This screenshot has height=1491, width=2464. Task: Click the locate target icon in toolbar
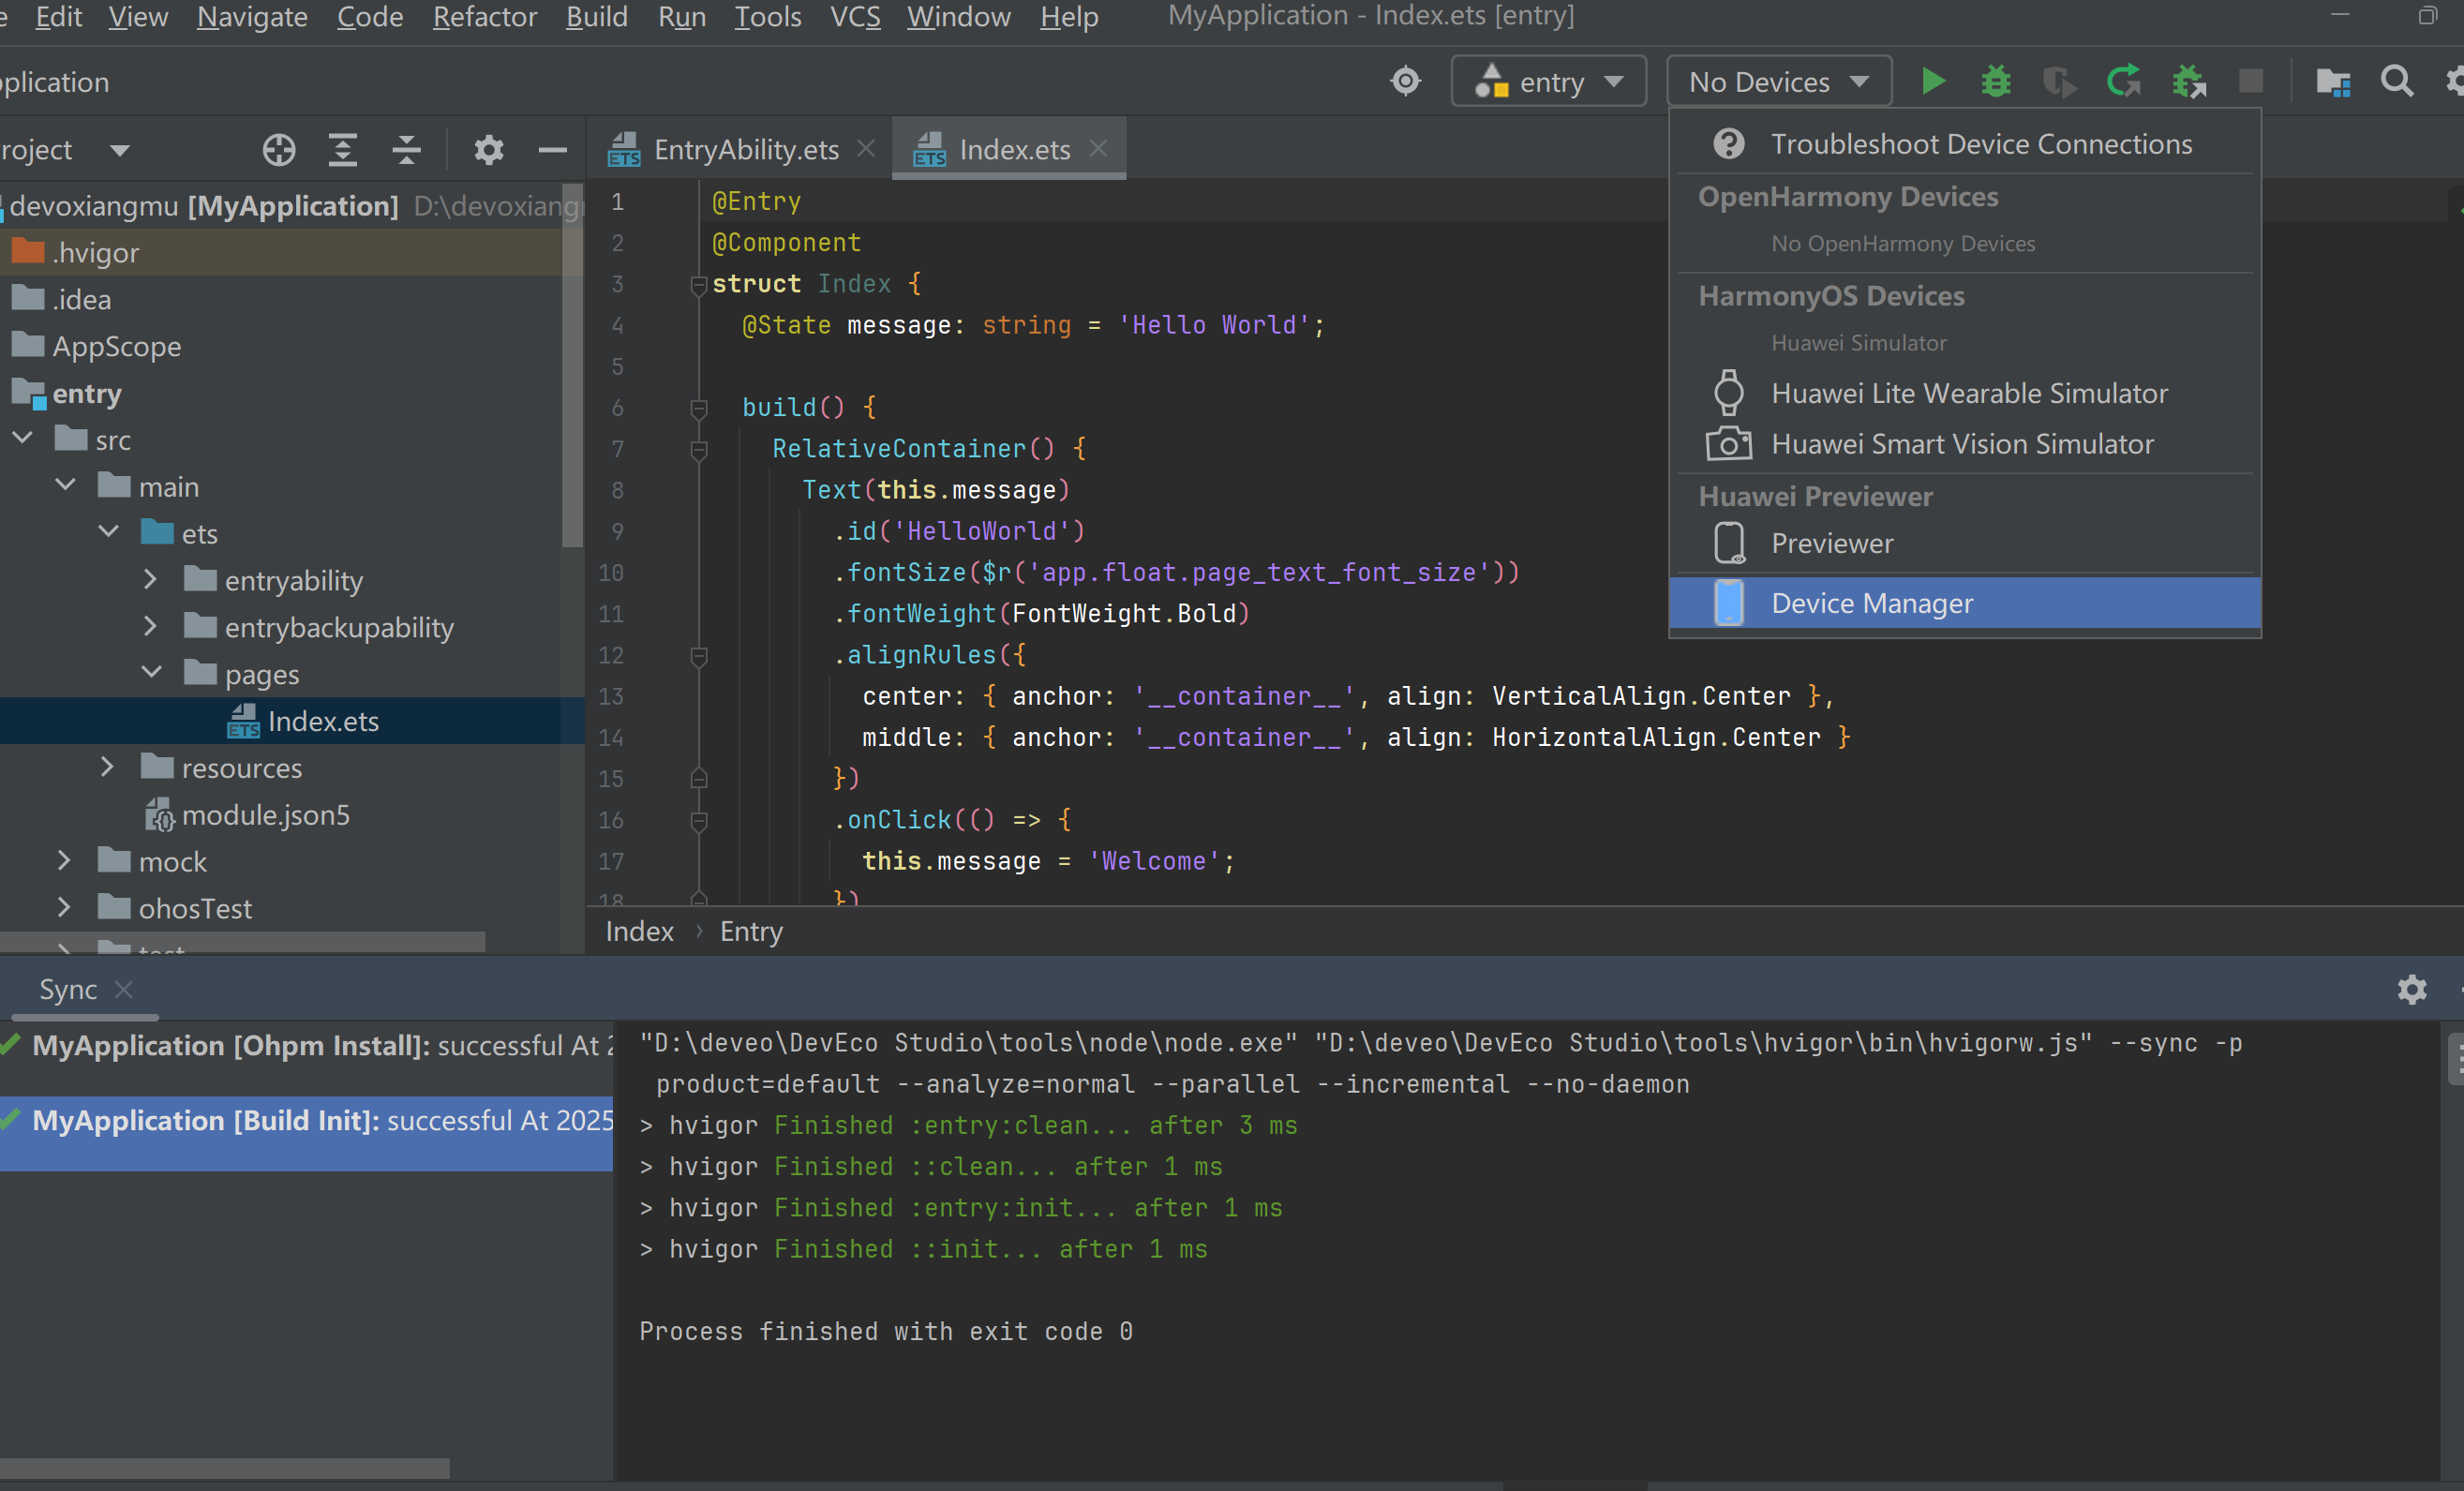(x=1405, y=81)
